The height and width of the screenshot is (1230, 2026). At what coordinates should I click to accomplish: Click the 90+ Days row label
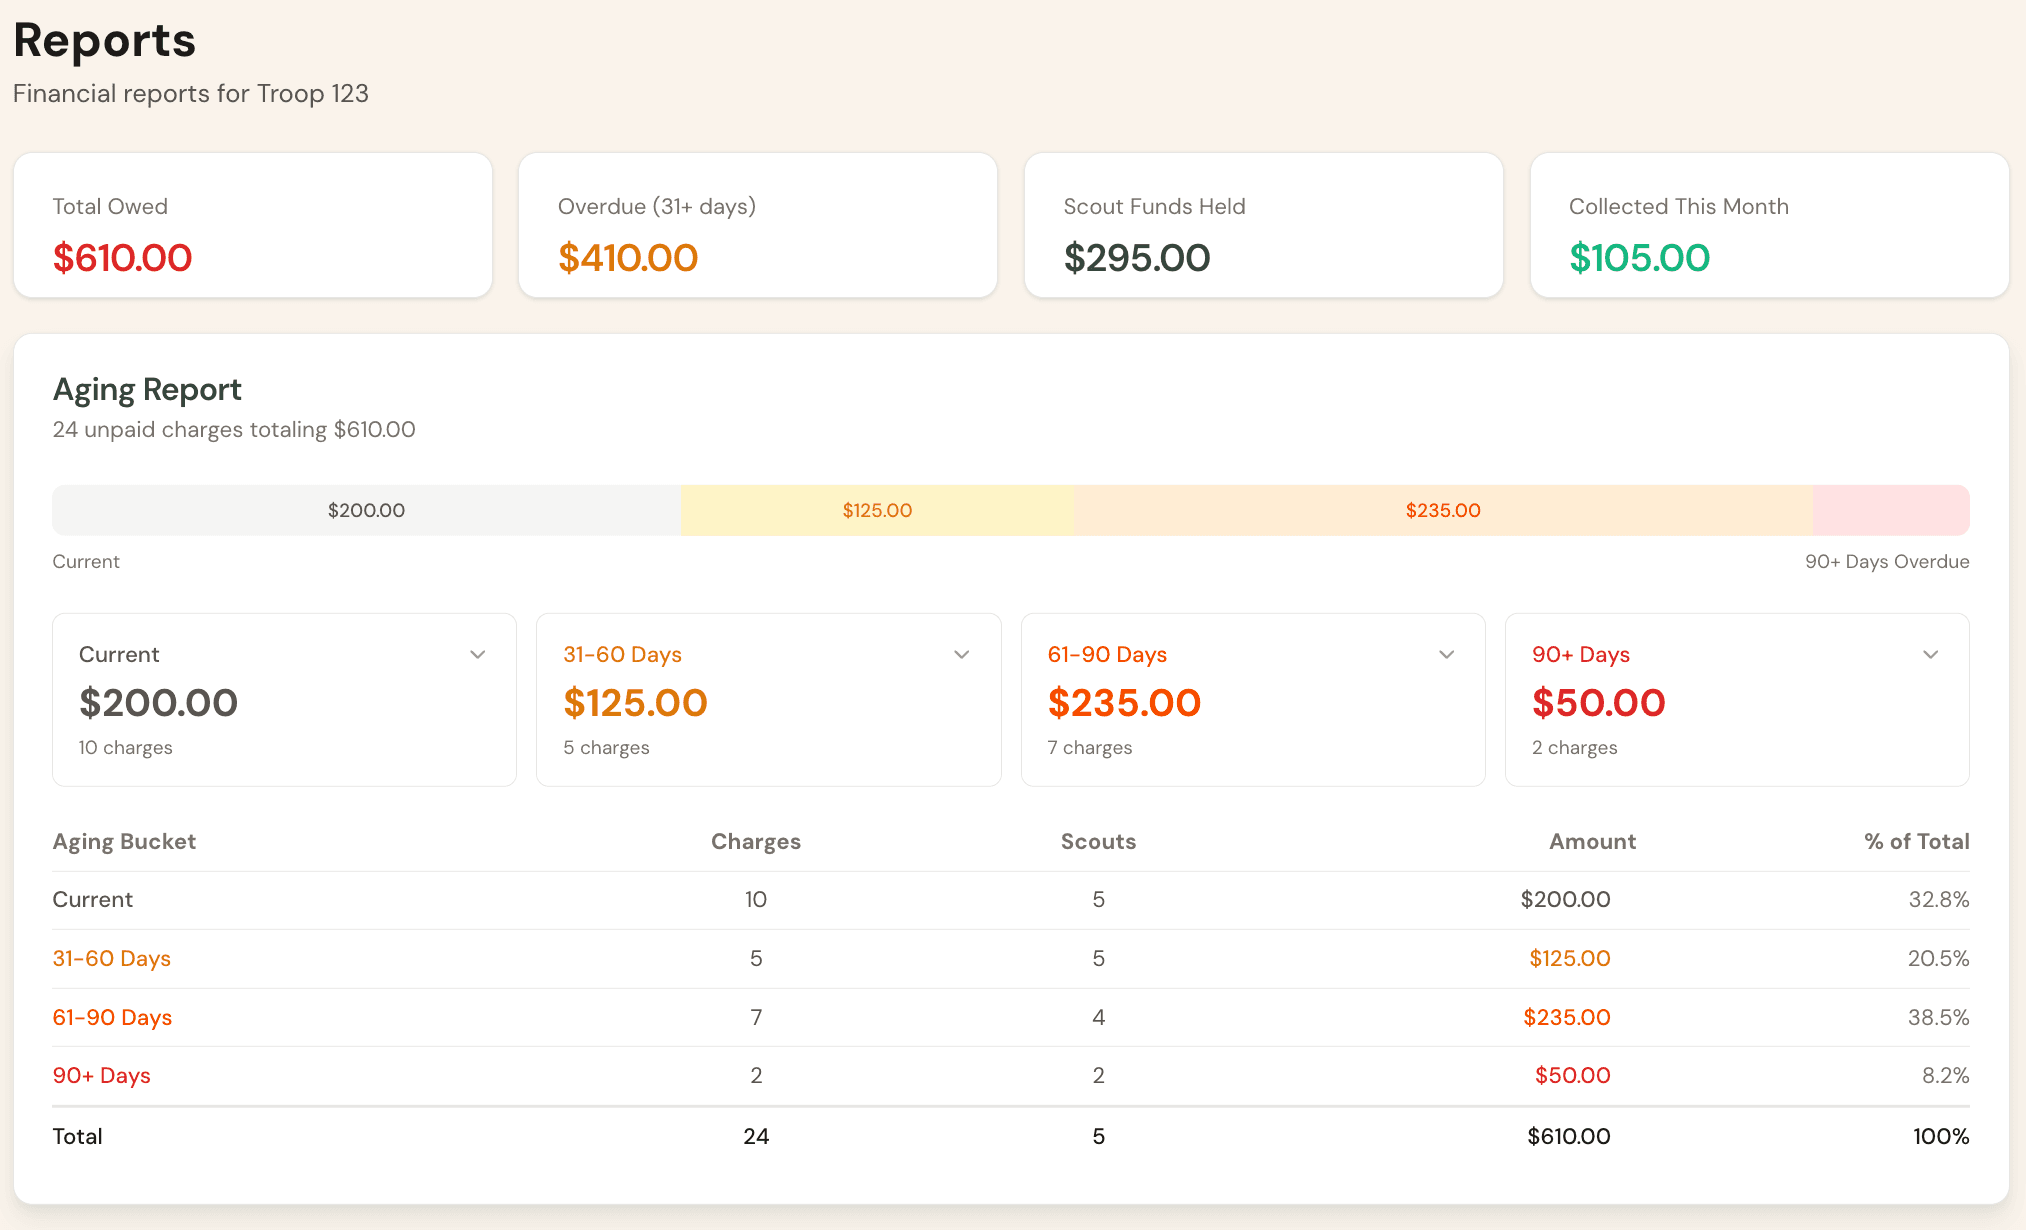coord(101,1075)
